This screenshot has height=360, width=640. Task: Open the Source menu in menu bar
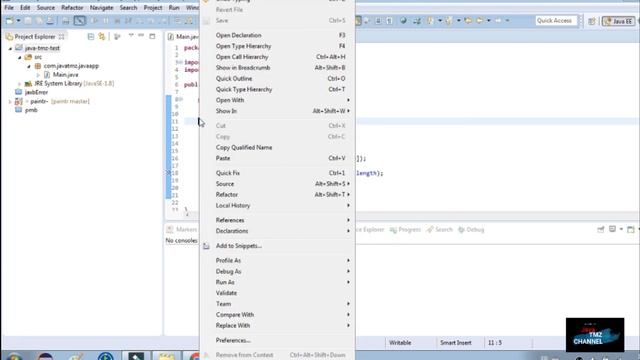[46, 8]
